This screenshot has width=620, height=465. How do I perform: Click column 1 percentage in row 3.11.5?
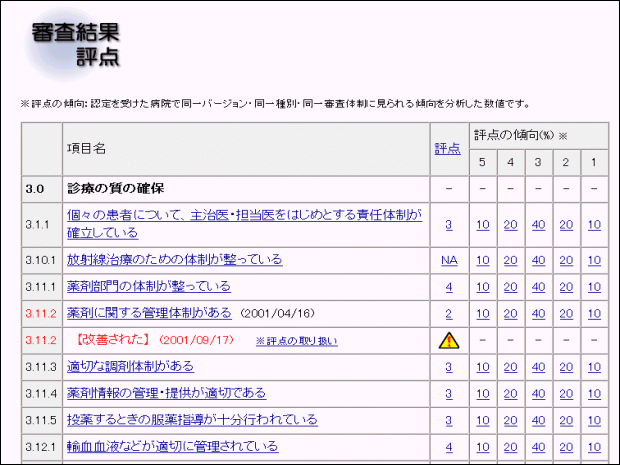594,420
